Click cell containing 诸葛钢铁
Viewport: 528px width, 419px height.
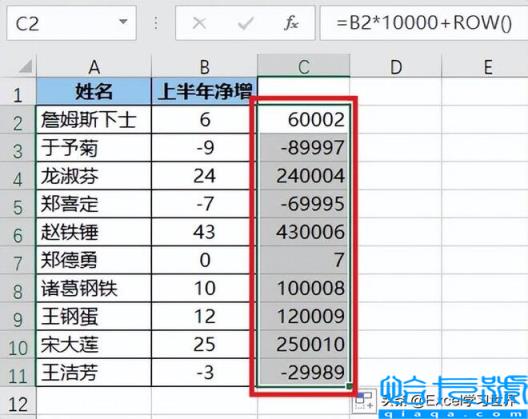[94, 288]
